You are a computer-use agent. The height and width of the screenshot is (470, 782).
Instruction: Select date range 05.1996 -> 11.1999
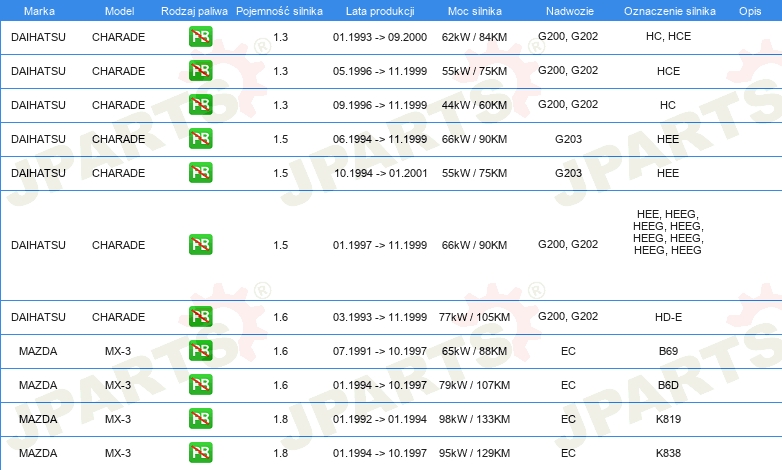[x=380, y=71]
